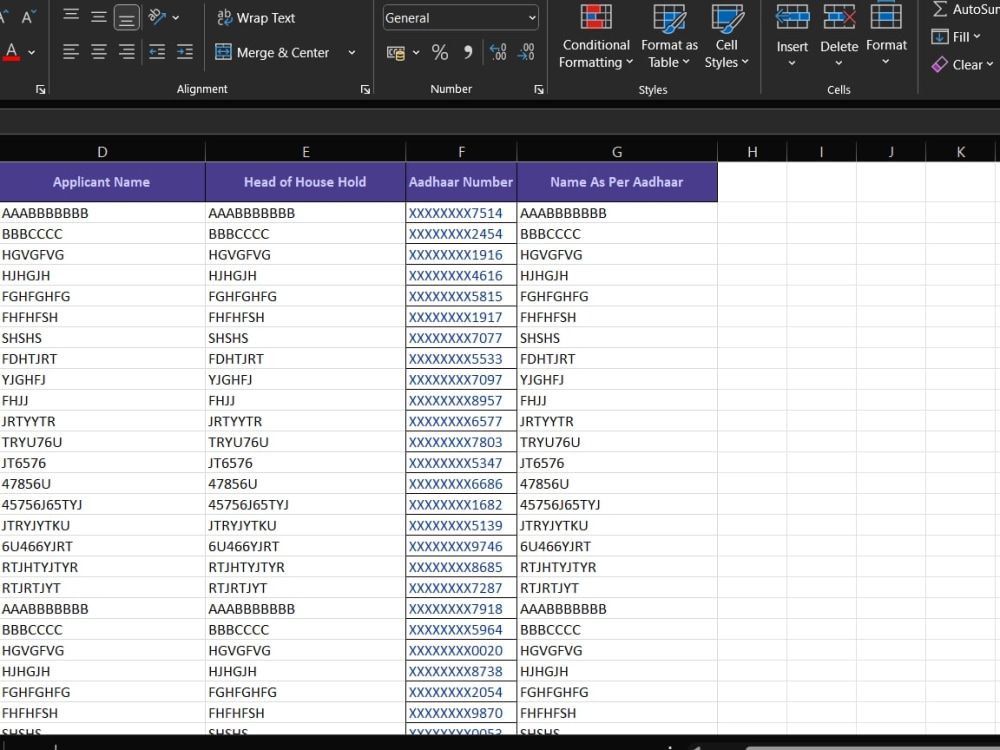
Task: Expand the Clear dropdown menu
Action: pos(963,64)
